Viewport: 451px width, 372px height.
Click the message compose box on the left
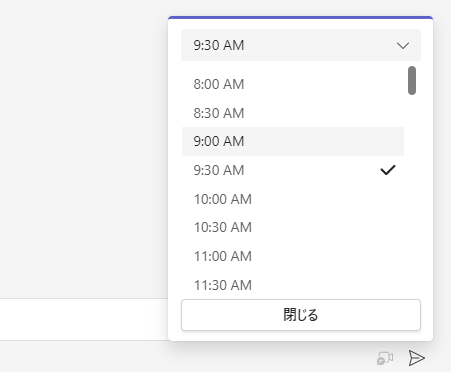(84, 319)
